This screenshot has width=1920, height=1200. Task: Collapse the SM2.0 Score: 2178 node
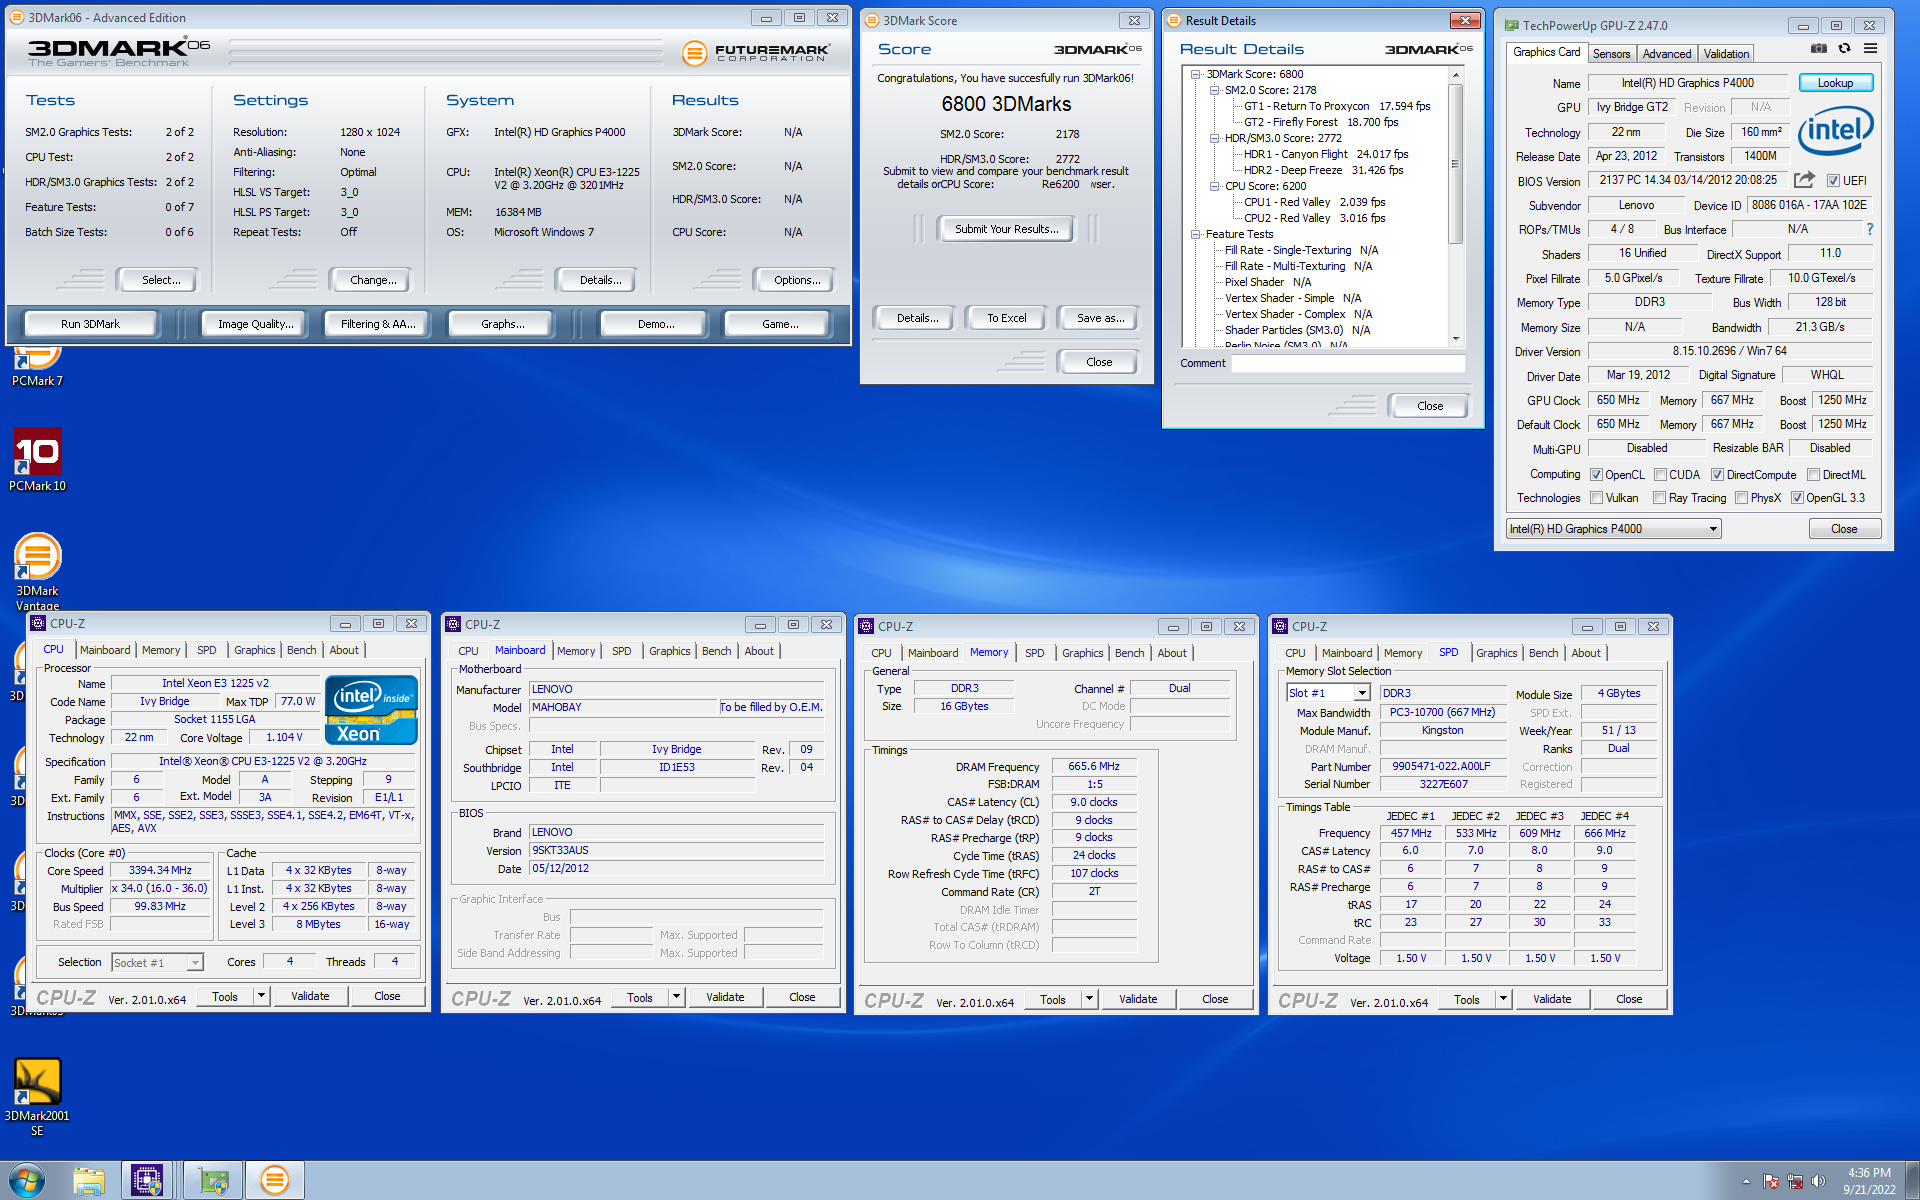(1214, 90)
